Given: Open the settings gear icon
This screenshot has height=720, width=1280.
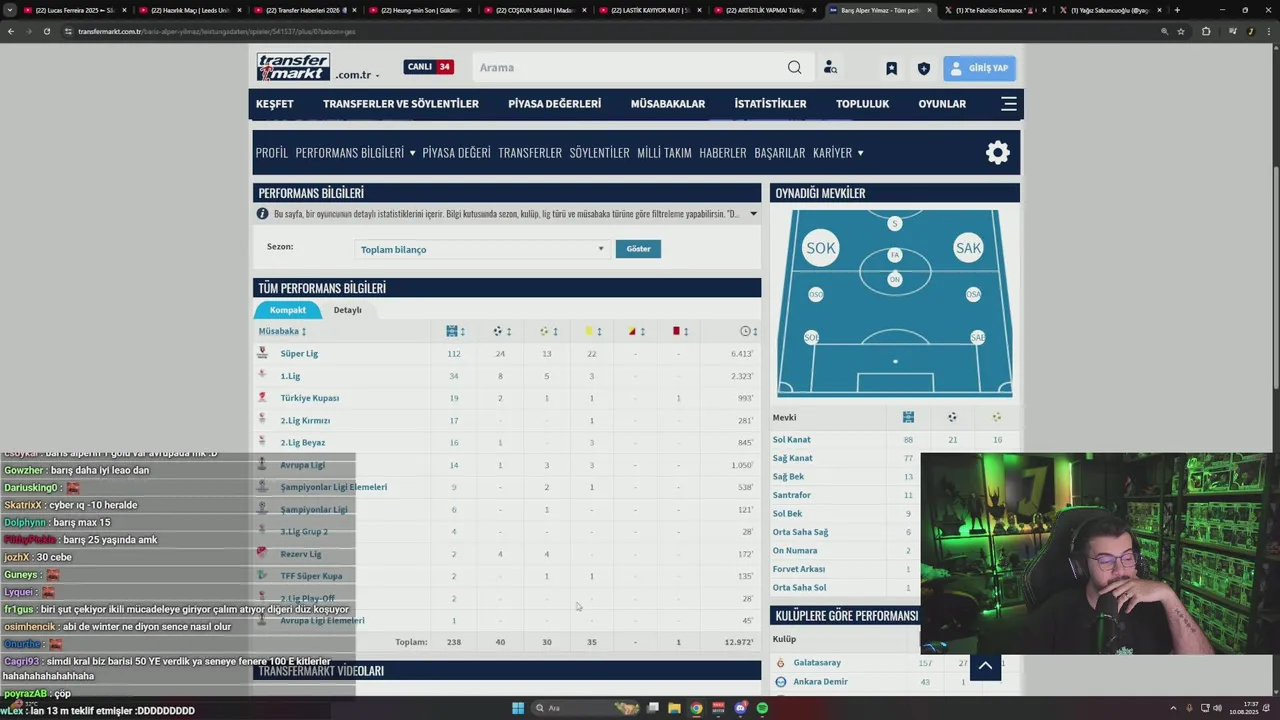Looking at the screenshot, I should pos(997,152).
